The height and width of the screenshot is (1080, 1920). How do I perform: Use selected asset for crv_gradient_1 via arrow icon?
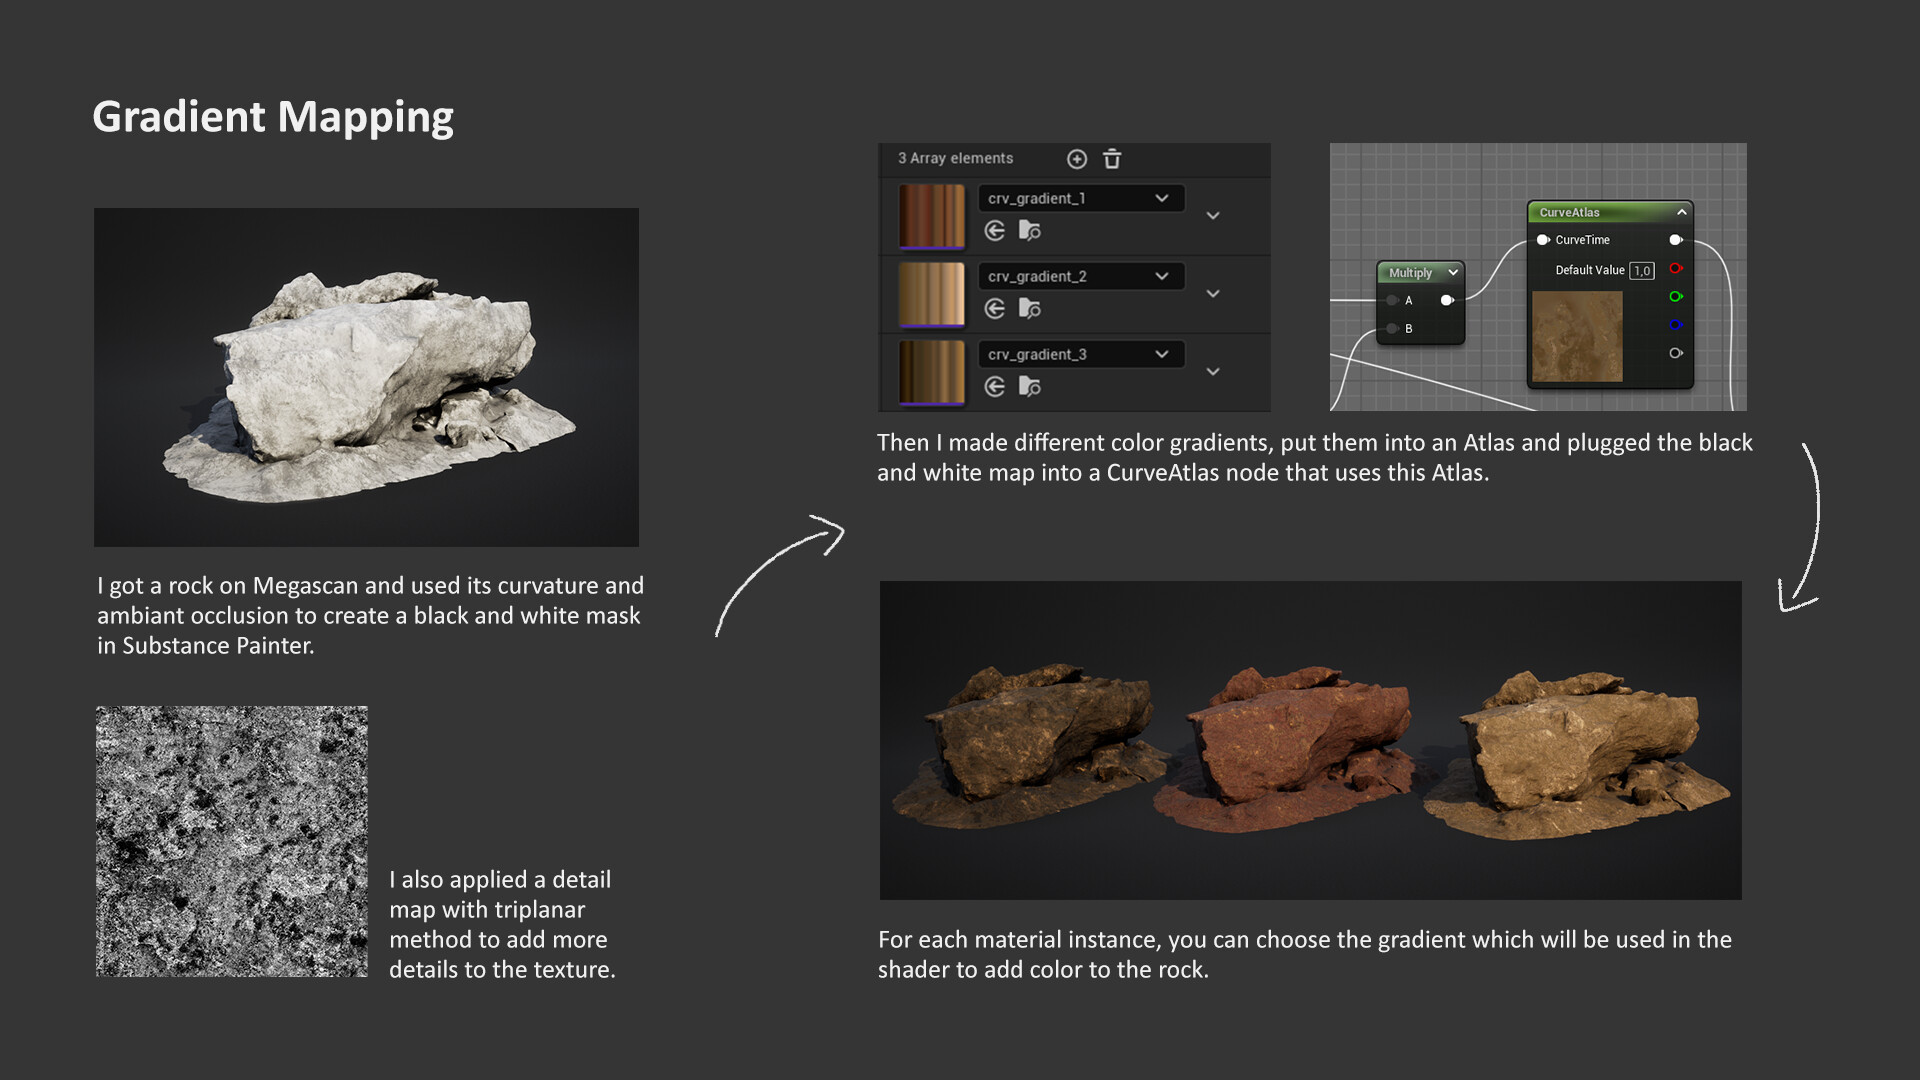[x=995, y=229]
